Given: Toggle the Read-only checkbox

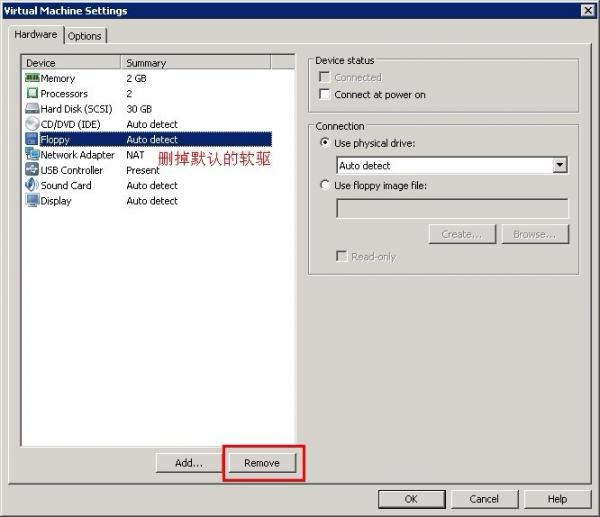Looking at the screenshot, I should tap(341, 256).
